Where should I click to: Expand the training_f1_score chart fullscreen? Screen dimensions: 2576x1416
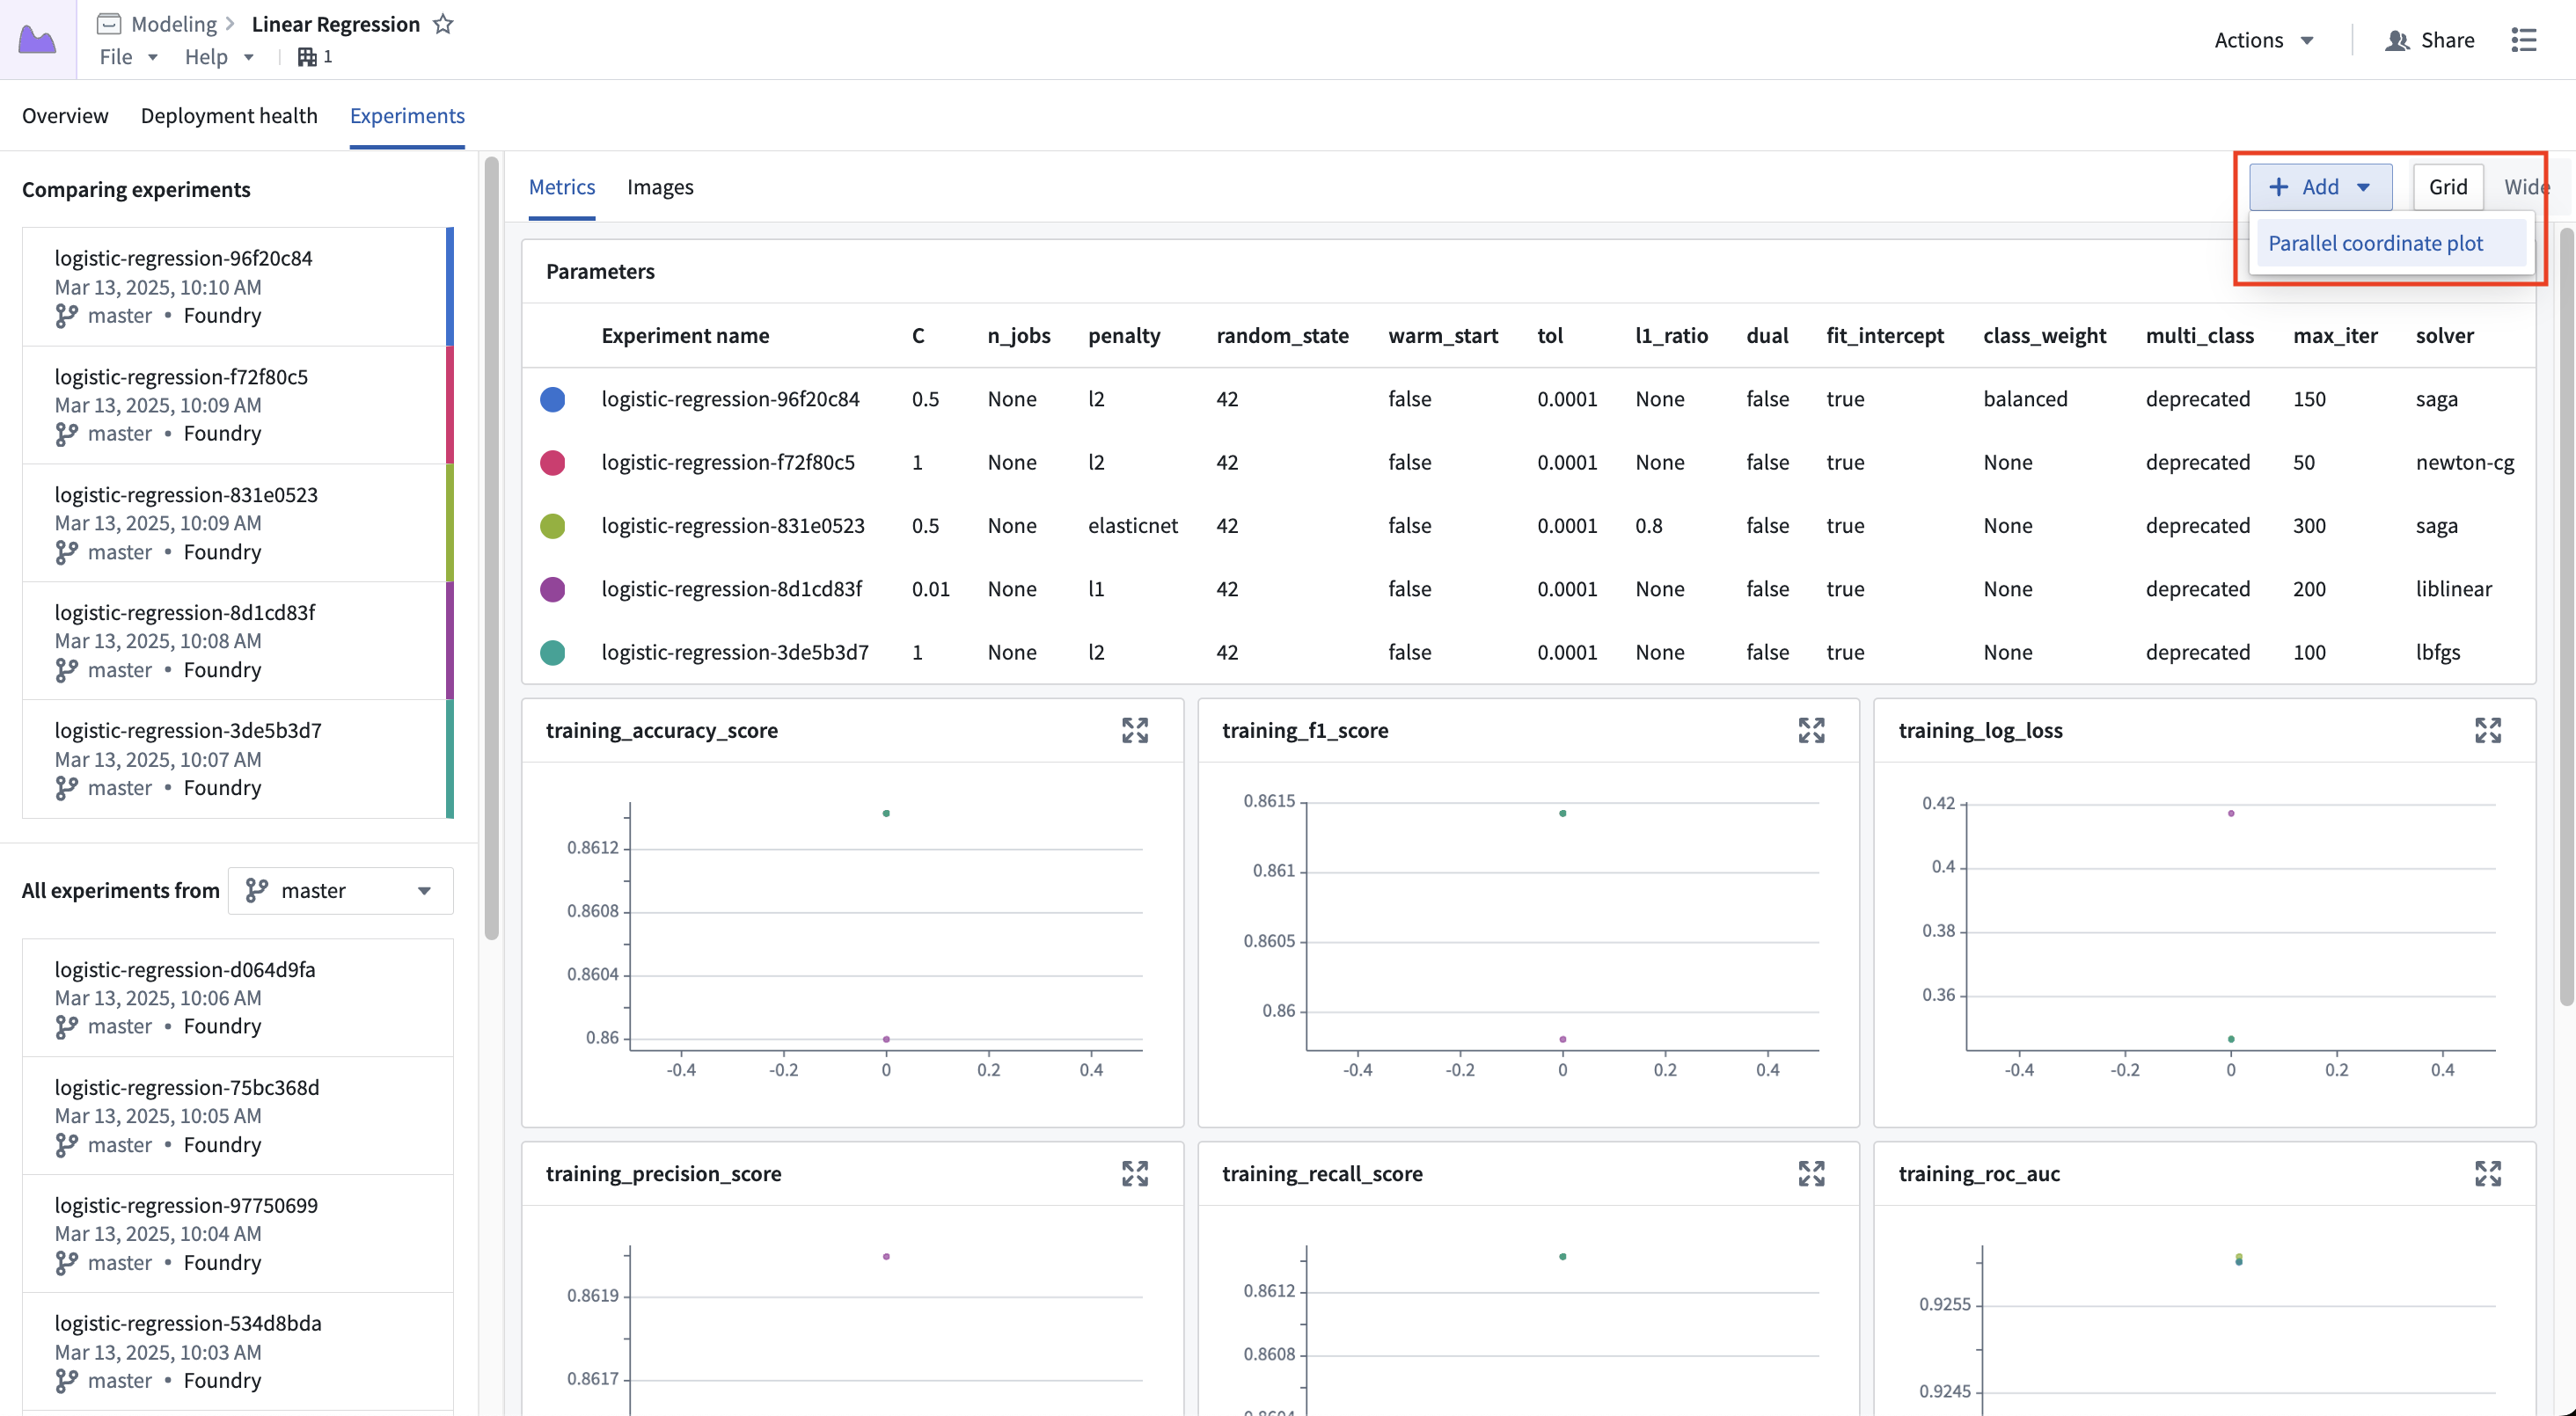tap(1811, 730)
